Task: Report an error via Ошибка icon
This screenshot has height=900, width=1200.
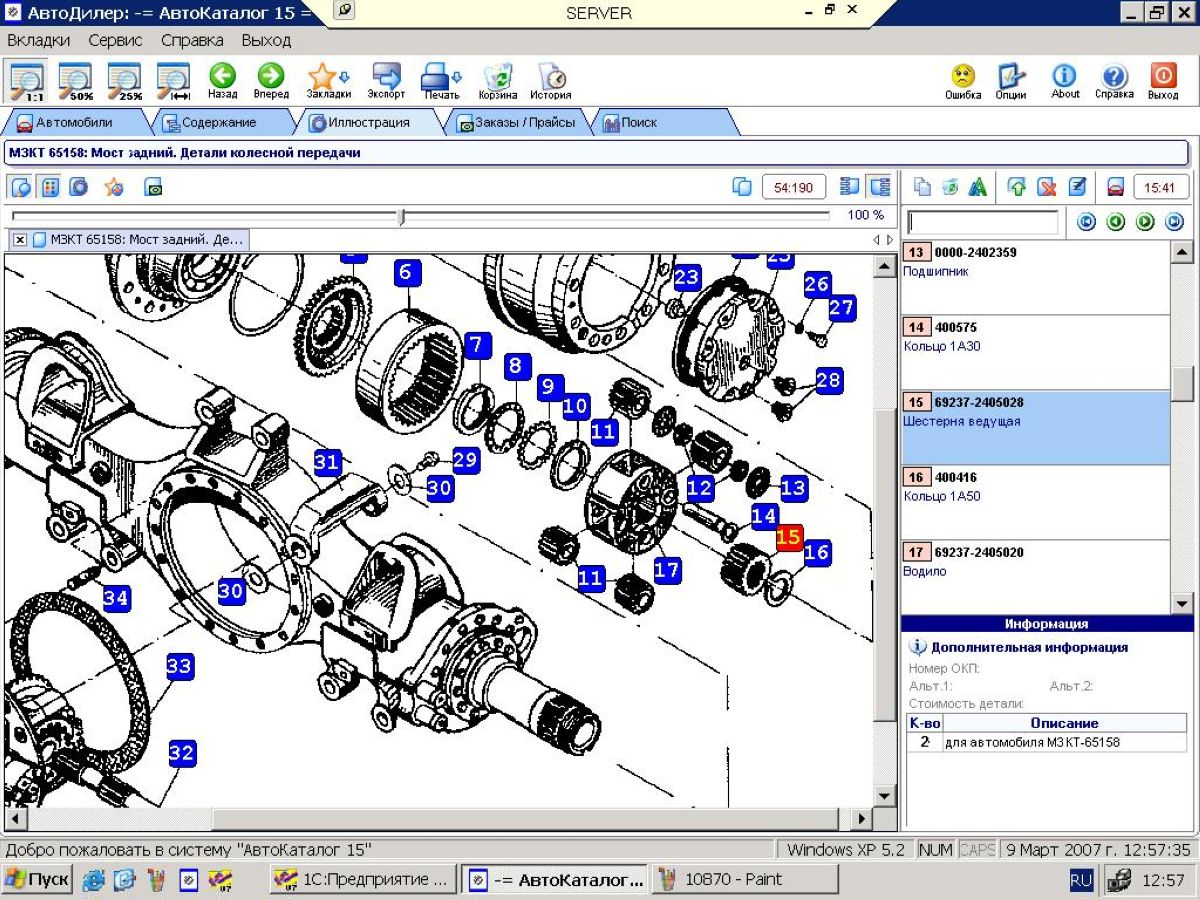Action: point(963,80)
